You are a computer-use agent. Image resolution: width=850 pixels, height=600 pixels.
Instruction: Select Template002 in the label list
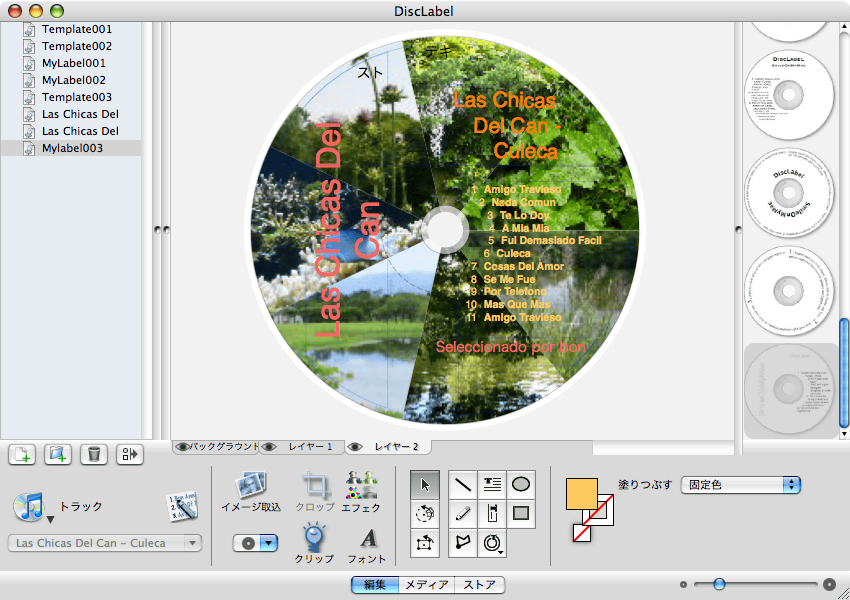(70, 46)
